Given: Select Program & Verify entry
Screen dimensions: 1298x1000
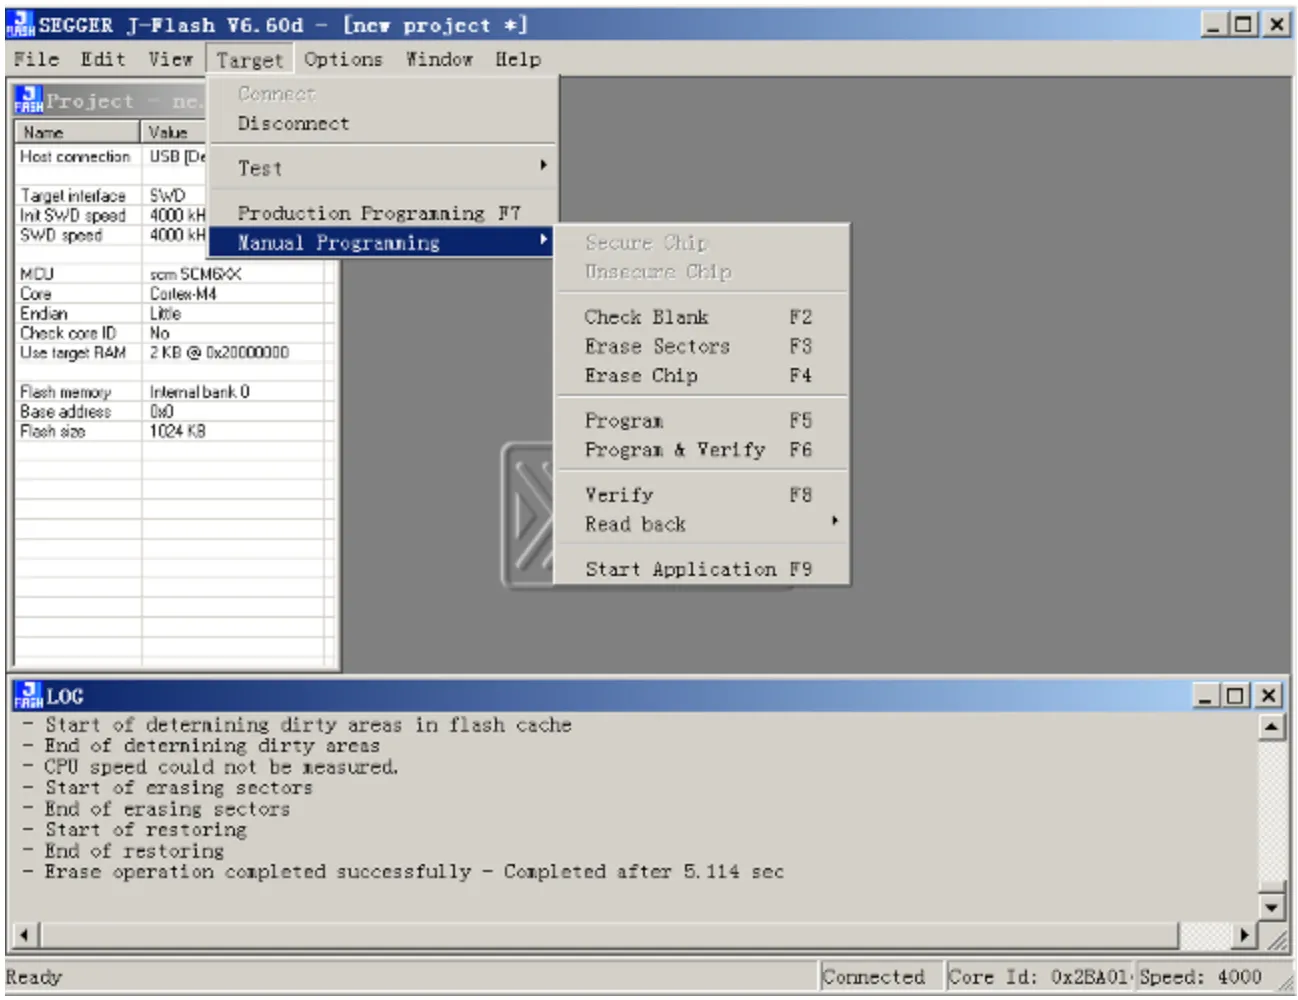Looking at the screenshot, I should (702, 450).
